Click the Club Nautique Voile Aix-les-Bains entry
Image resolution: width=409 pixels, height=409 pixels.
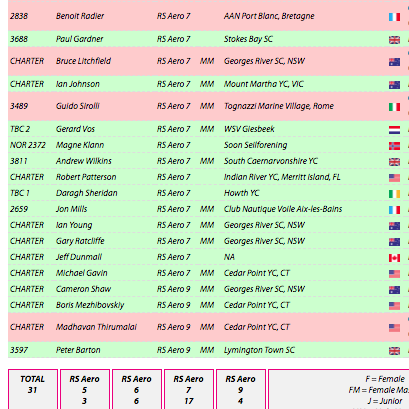coord(283,209)
